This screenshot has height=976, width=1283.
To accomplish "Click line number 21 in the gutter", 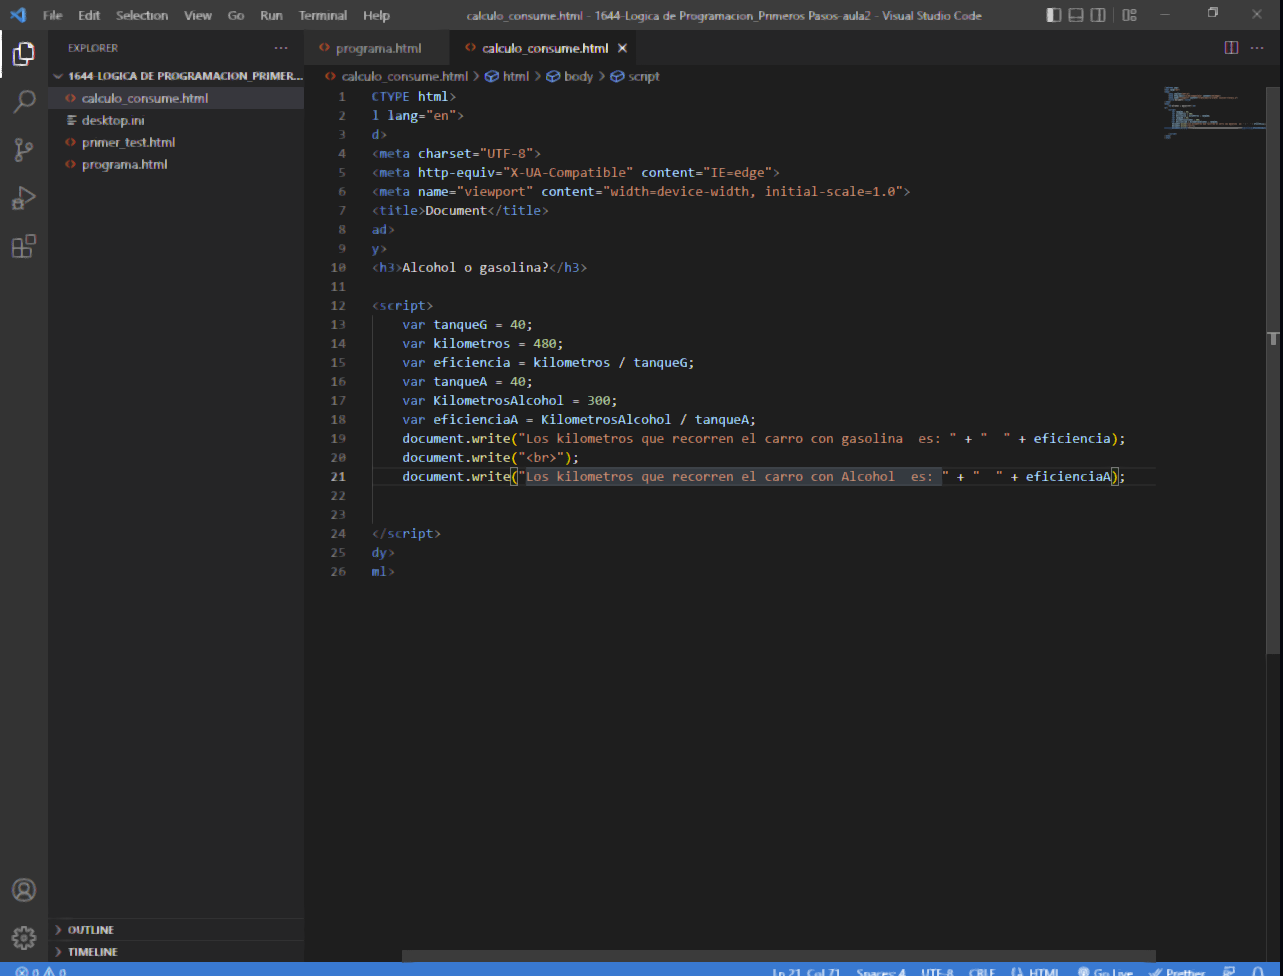I will [338, 477].
